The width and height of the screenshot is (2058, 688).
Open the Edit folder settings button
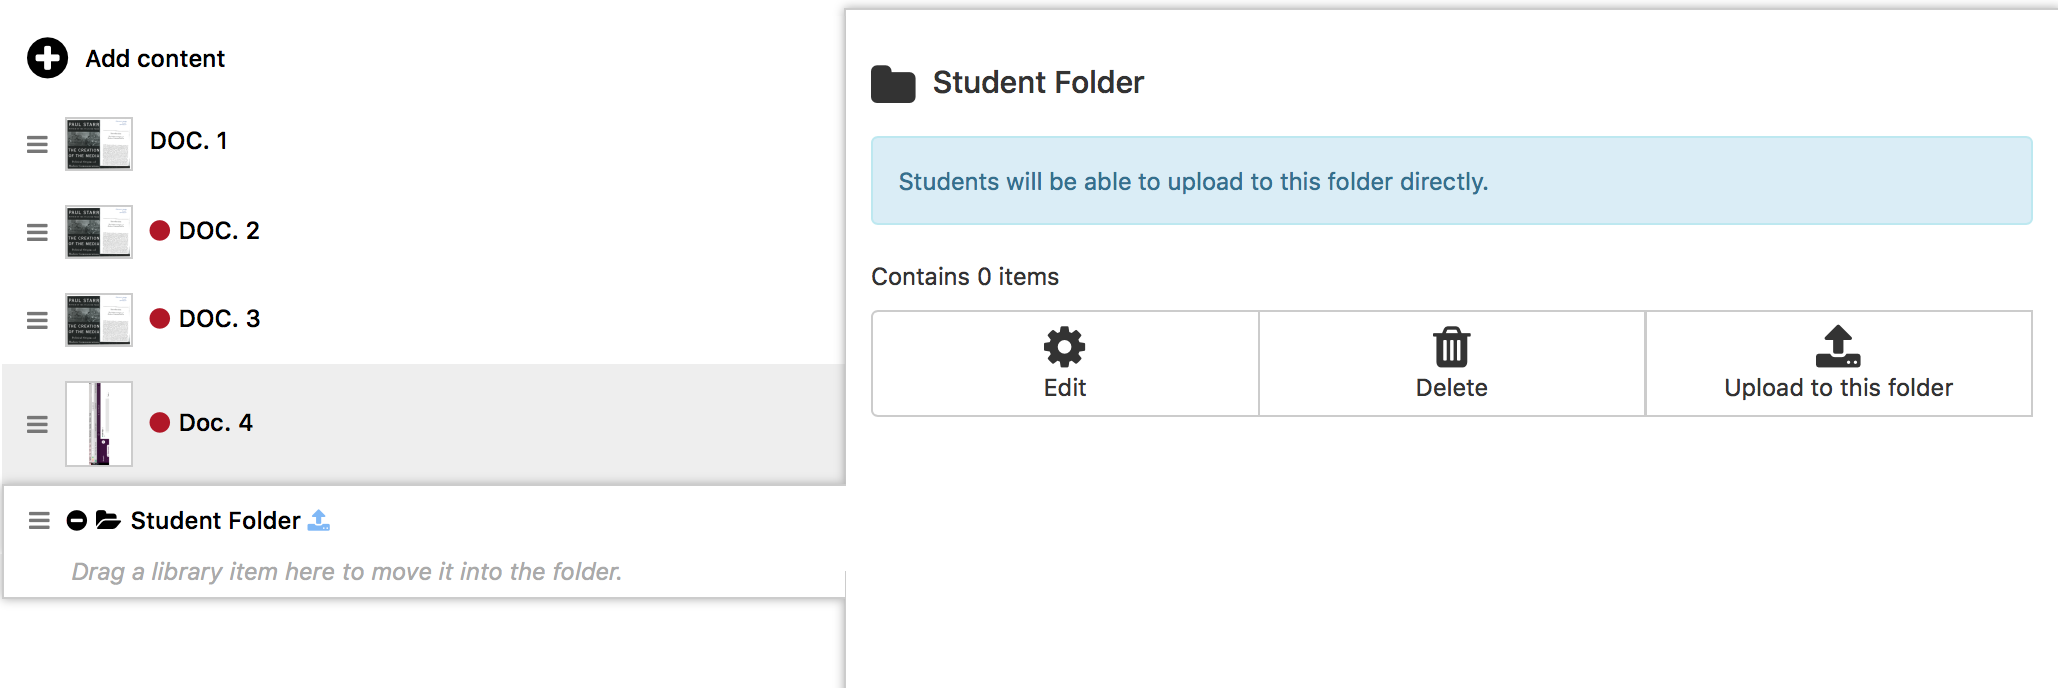click(x=1065, y=363)
